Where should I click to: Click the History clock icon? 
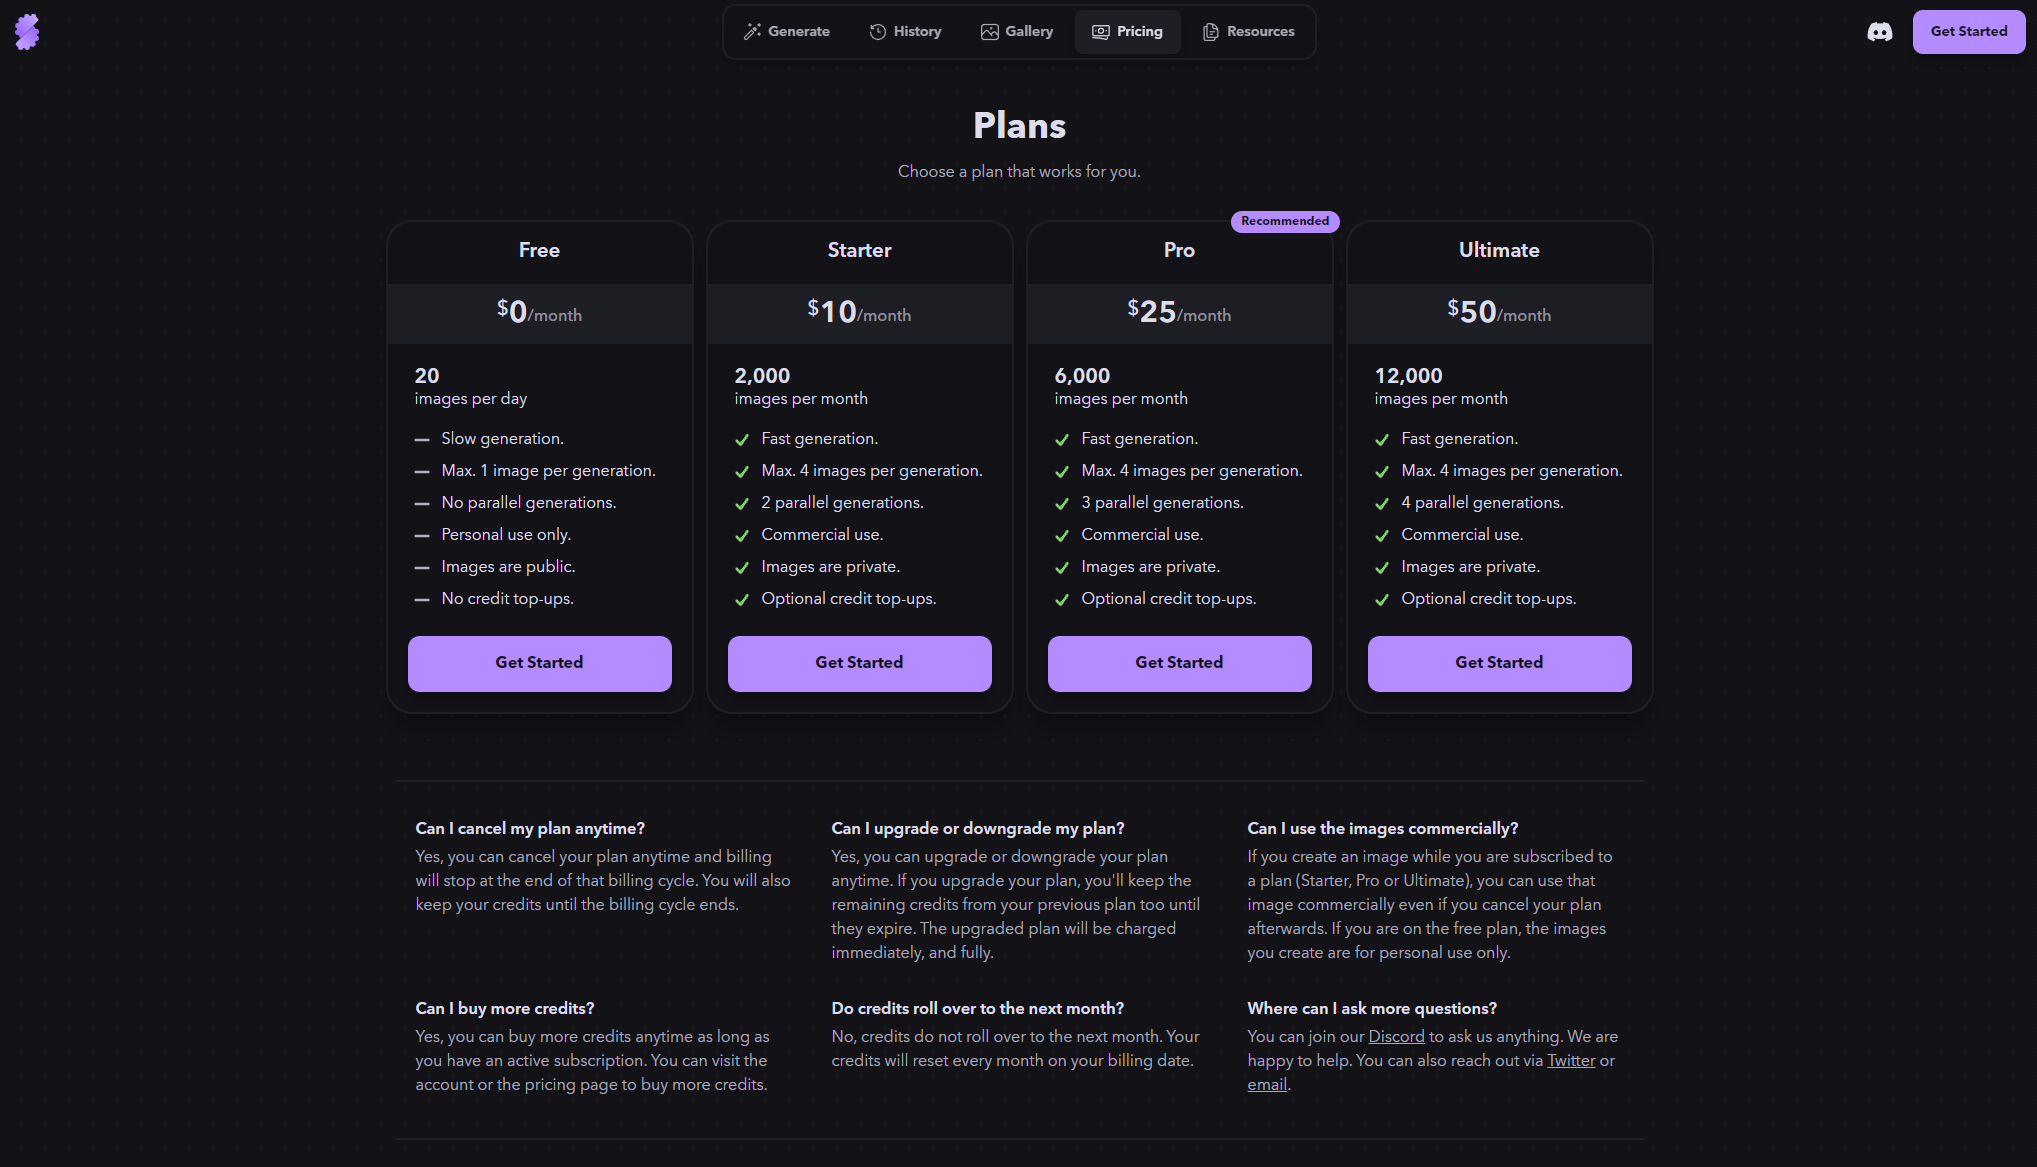click(877, 32)
